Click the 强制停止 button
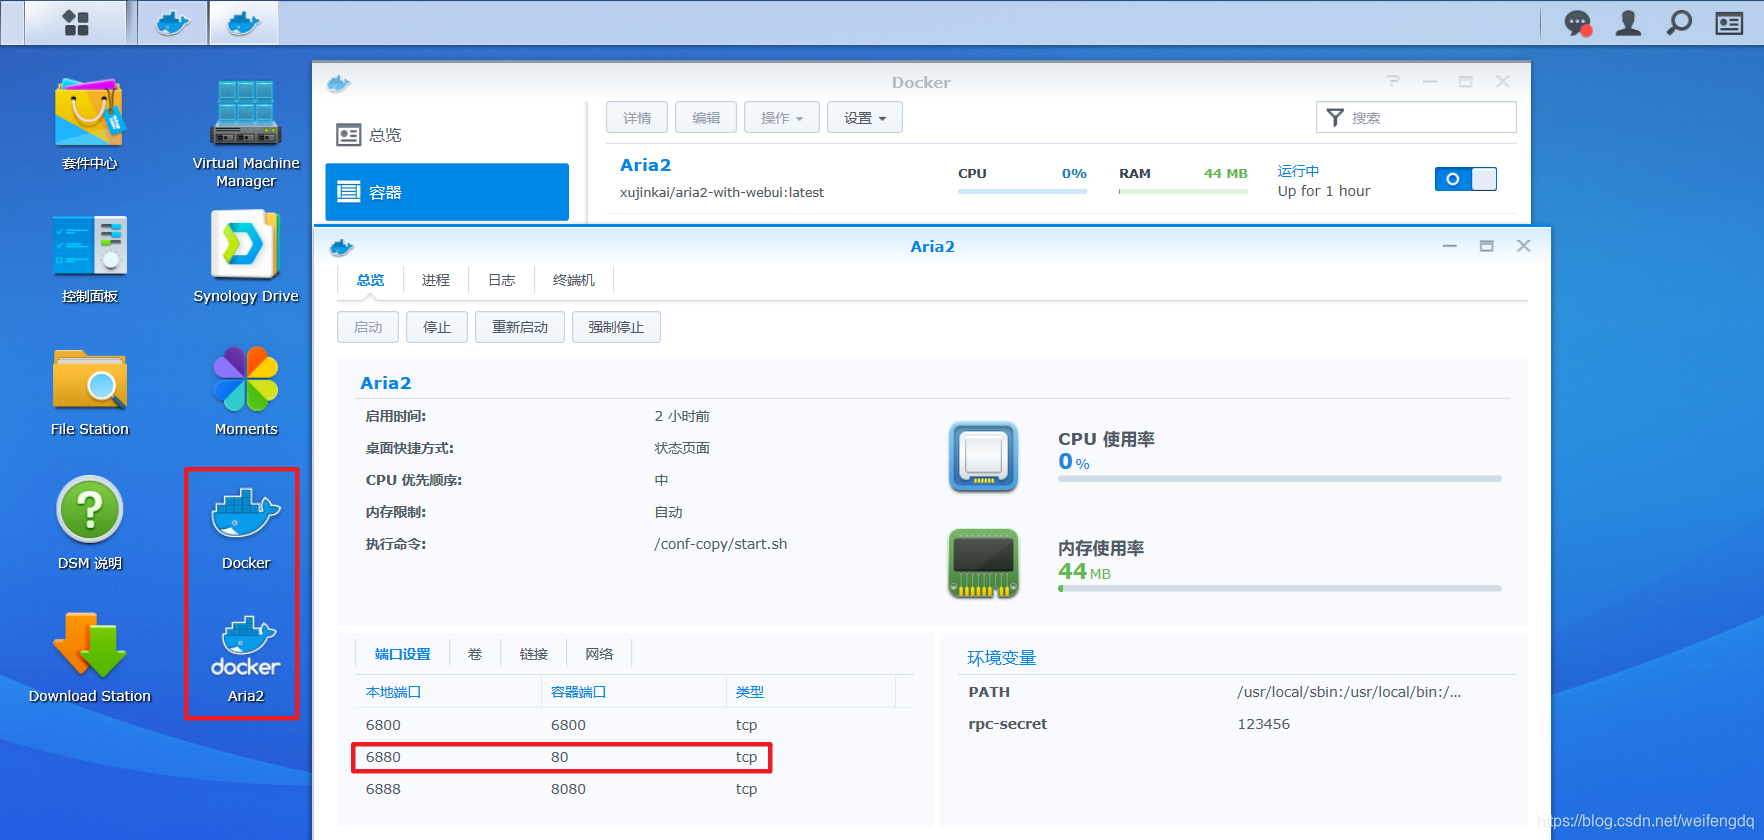Screen dimensions: 1764x840 [616, 327]
